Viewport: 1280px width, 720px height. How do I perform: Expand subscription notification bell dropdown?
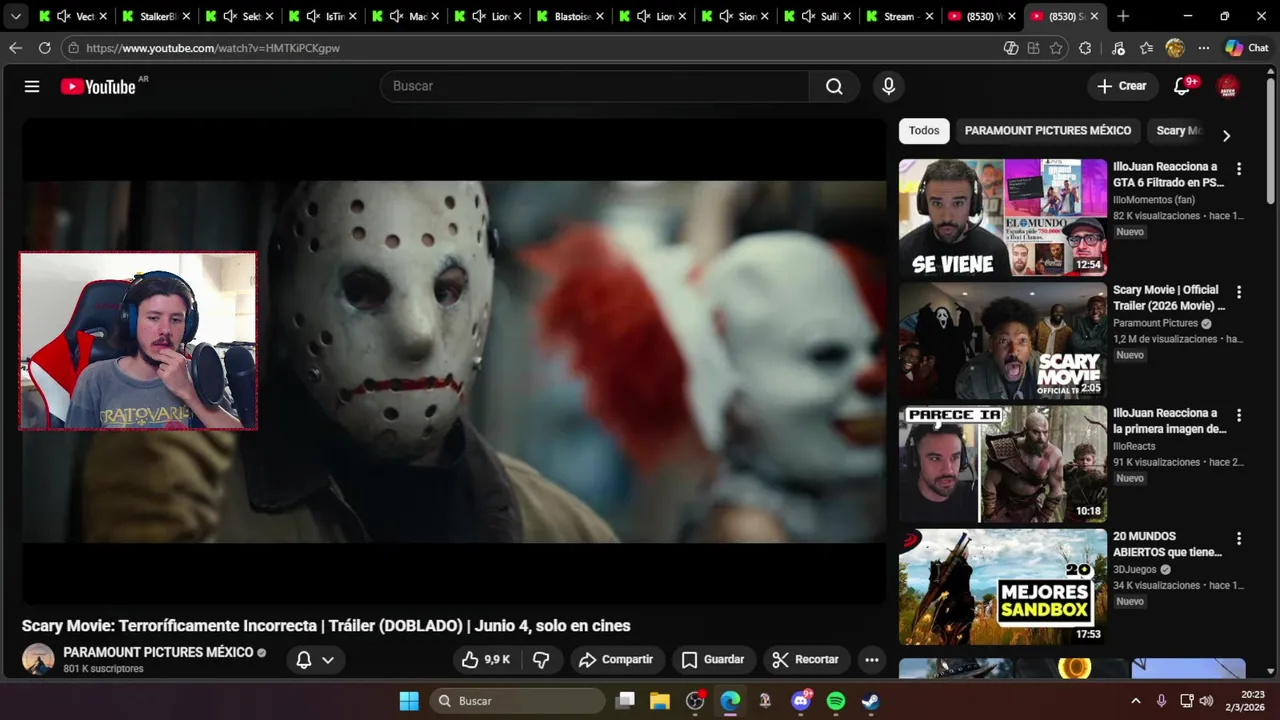[315, 659]
